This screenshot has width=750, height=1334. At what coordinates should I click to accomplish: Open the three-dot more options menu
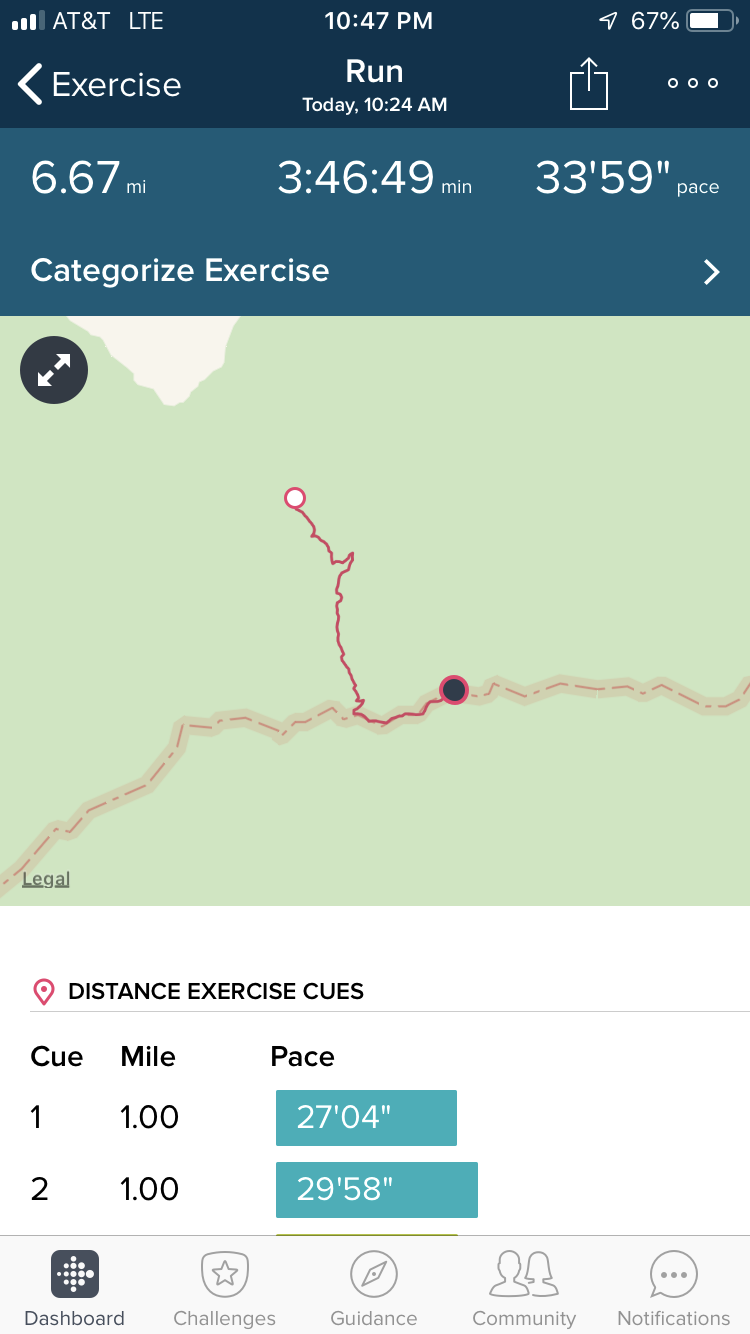693,84
